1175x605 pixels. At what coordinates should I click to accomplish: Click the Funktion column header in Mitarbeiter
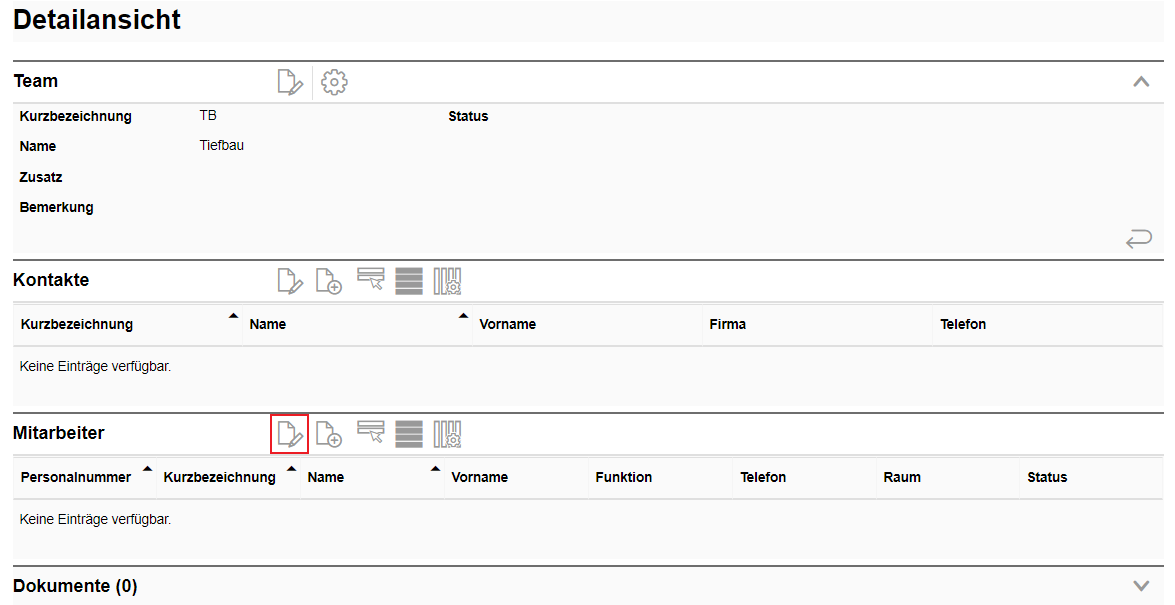(623, 477)
